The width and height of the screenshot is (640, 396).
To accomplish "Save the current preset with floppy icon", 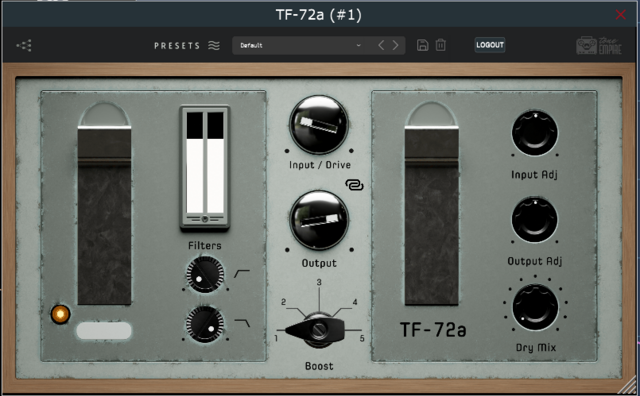I will [422, 45].
